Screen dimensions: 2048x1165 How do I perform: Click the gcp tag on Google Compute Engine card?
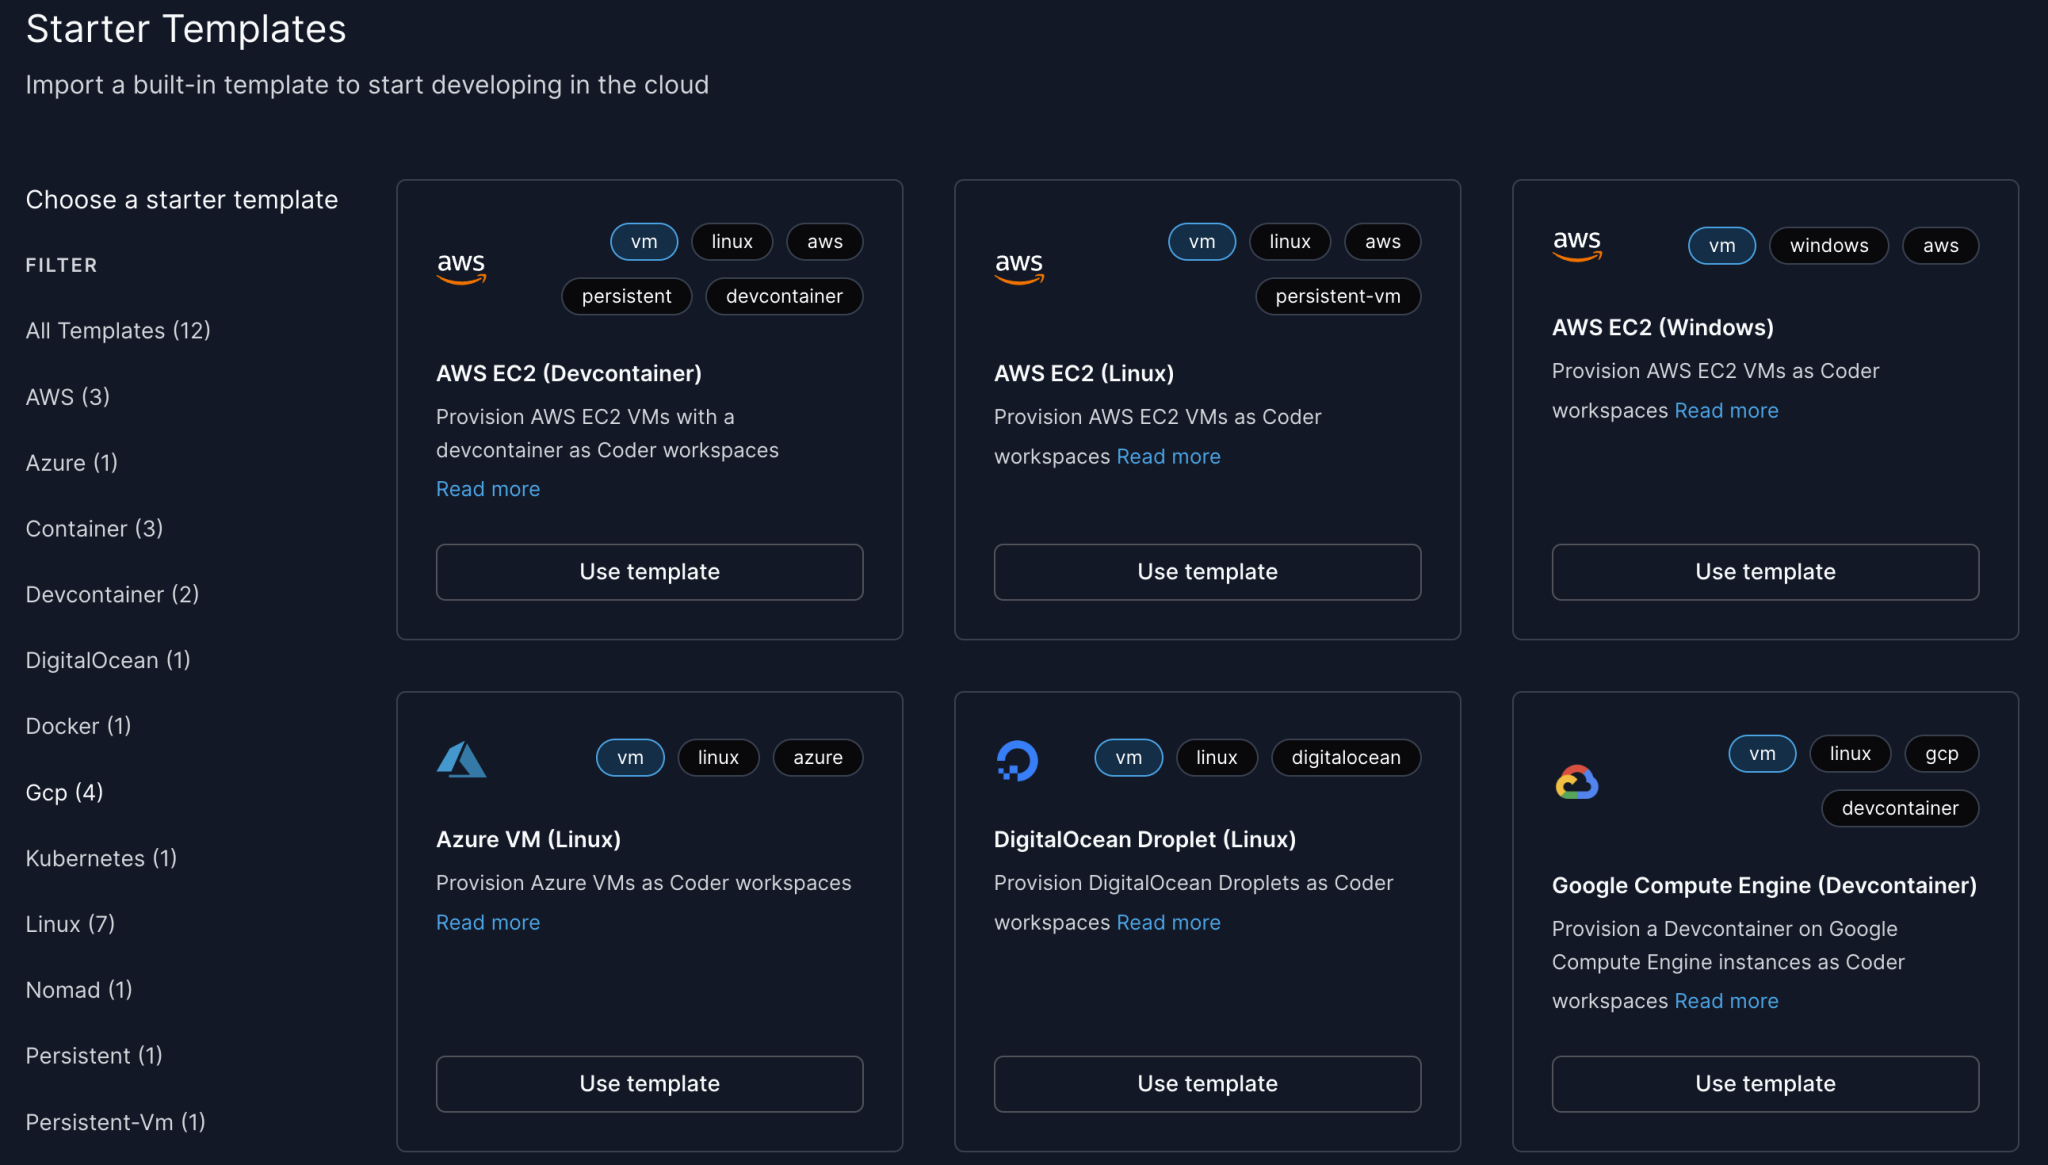(1941, 753)
